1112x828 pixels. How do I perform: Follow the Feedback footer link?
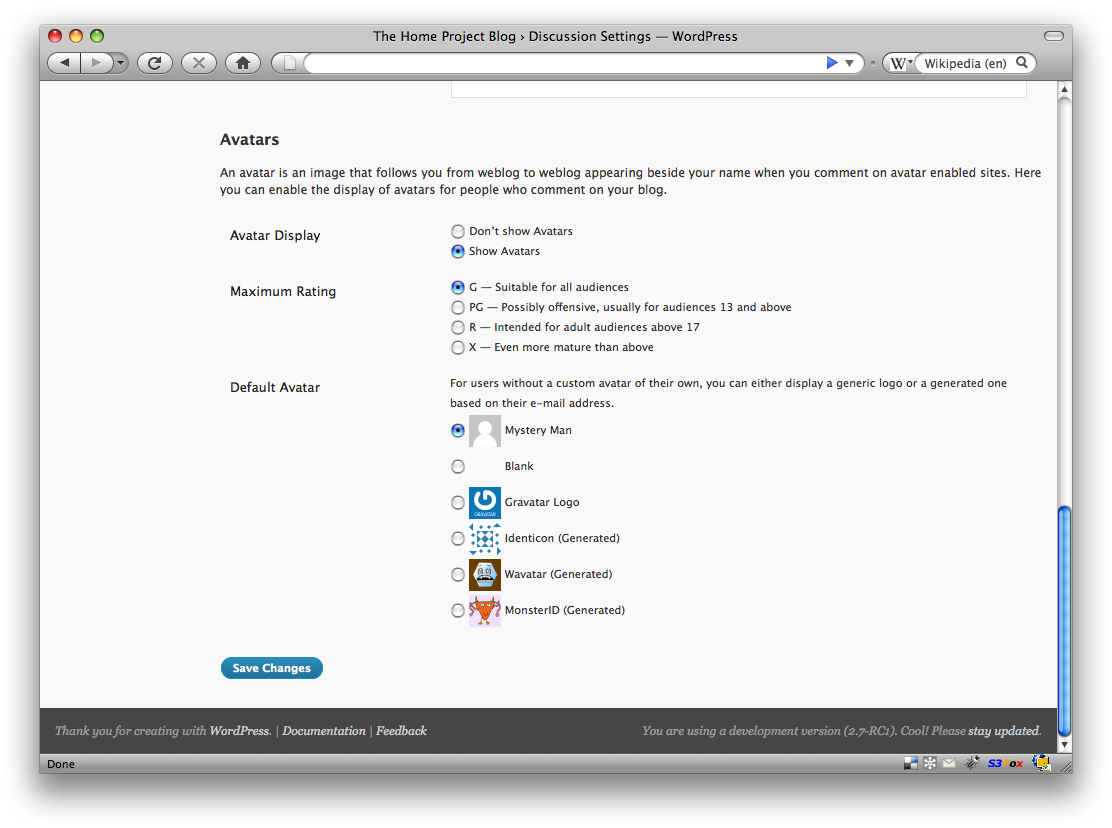point(402,731)
